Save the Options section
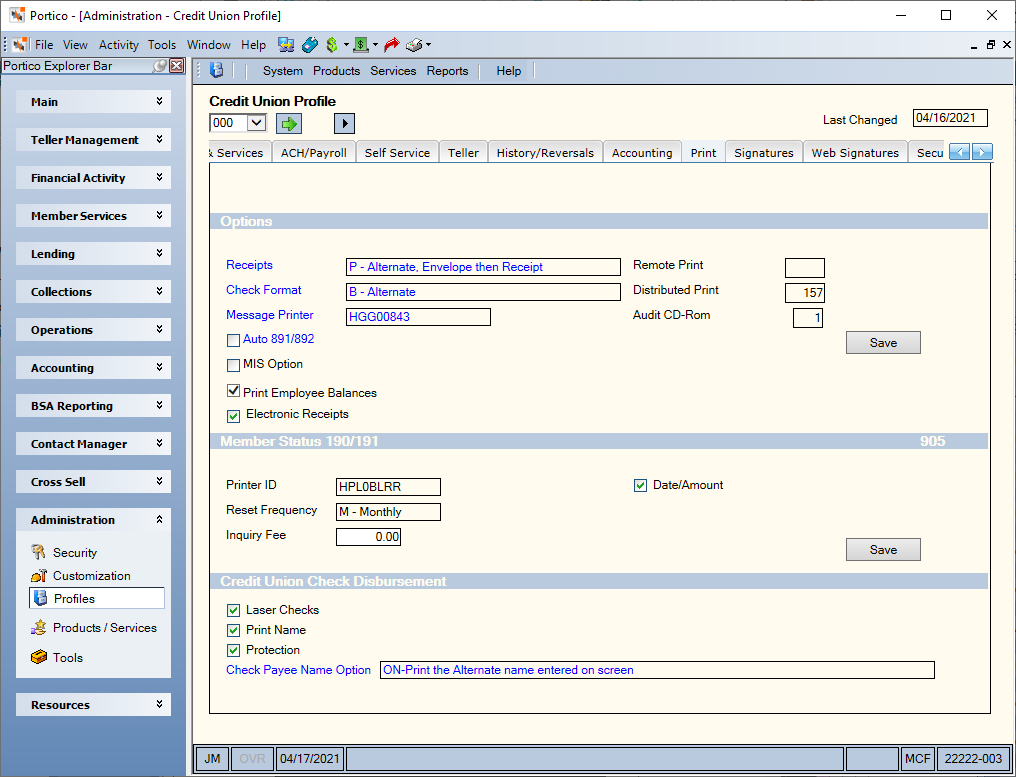1016x777 pixels. point(883,343)
